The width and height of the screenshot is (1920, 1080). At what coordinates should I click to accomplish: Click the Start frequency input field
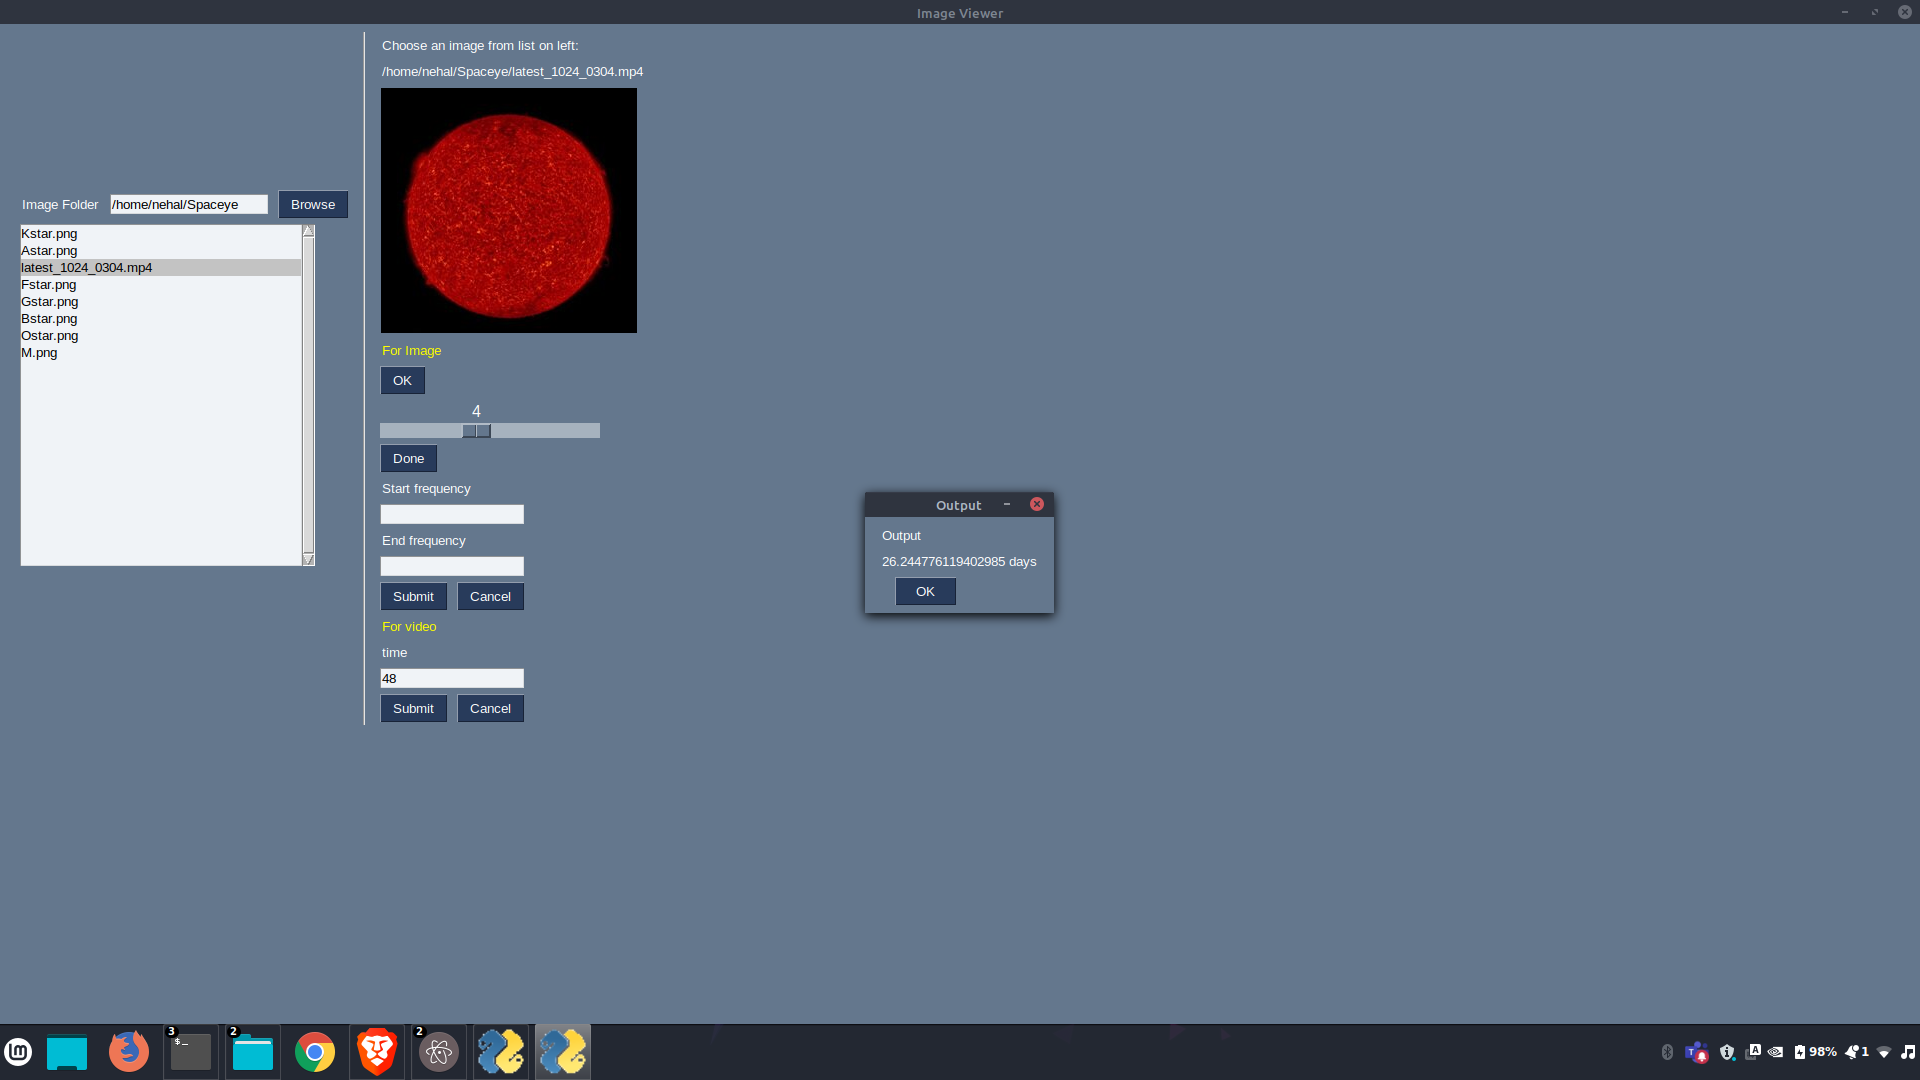pyautogui.click(x=452, y=514)
